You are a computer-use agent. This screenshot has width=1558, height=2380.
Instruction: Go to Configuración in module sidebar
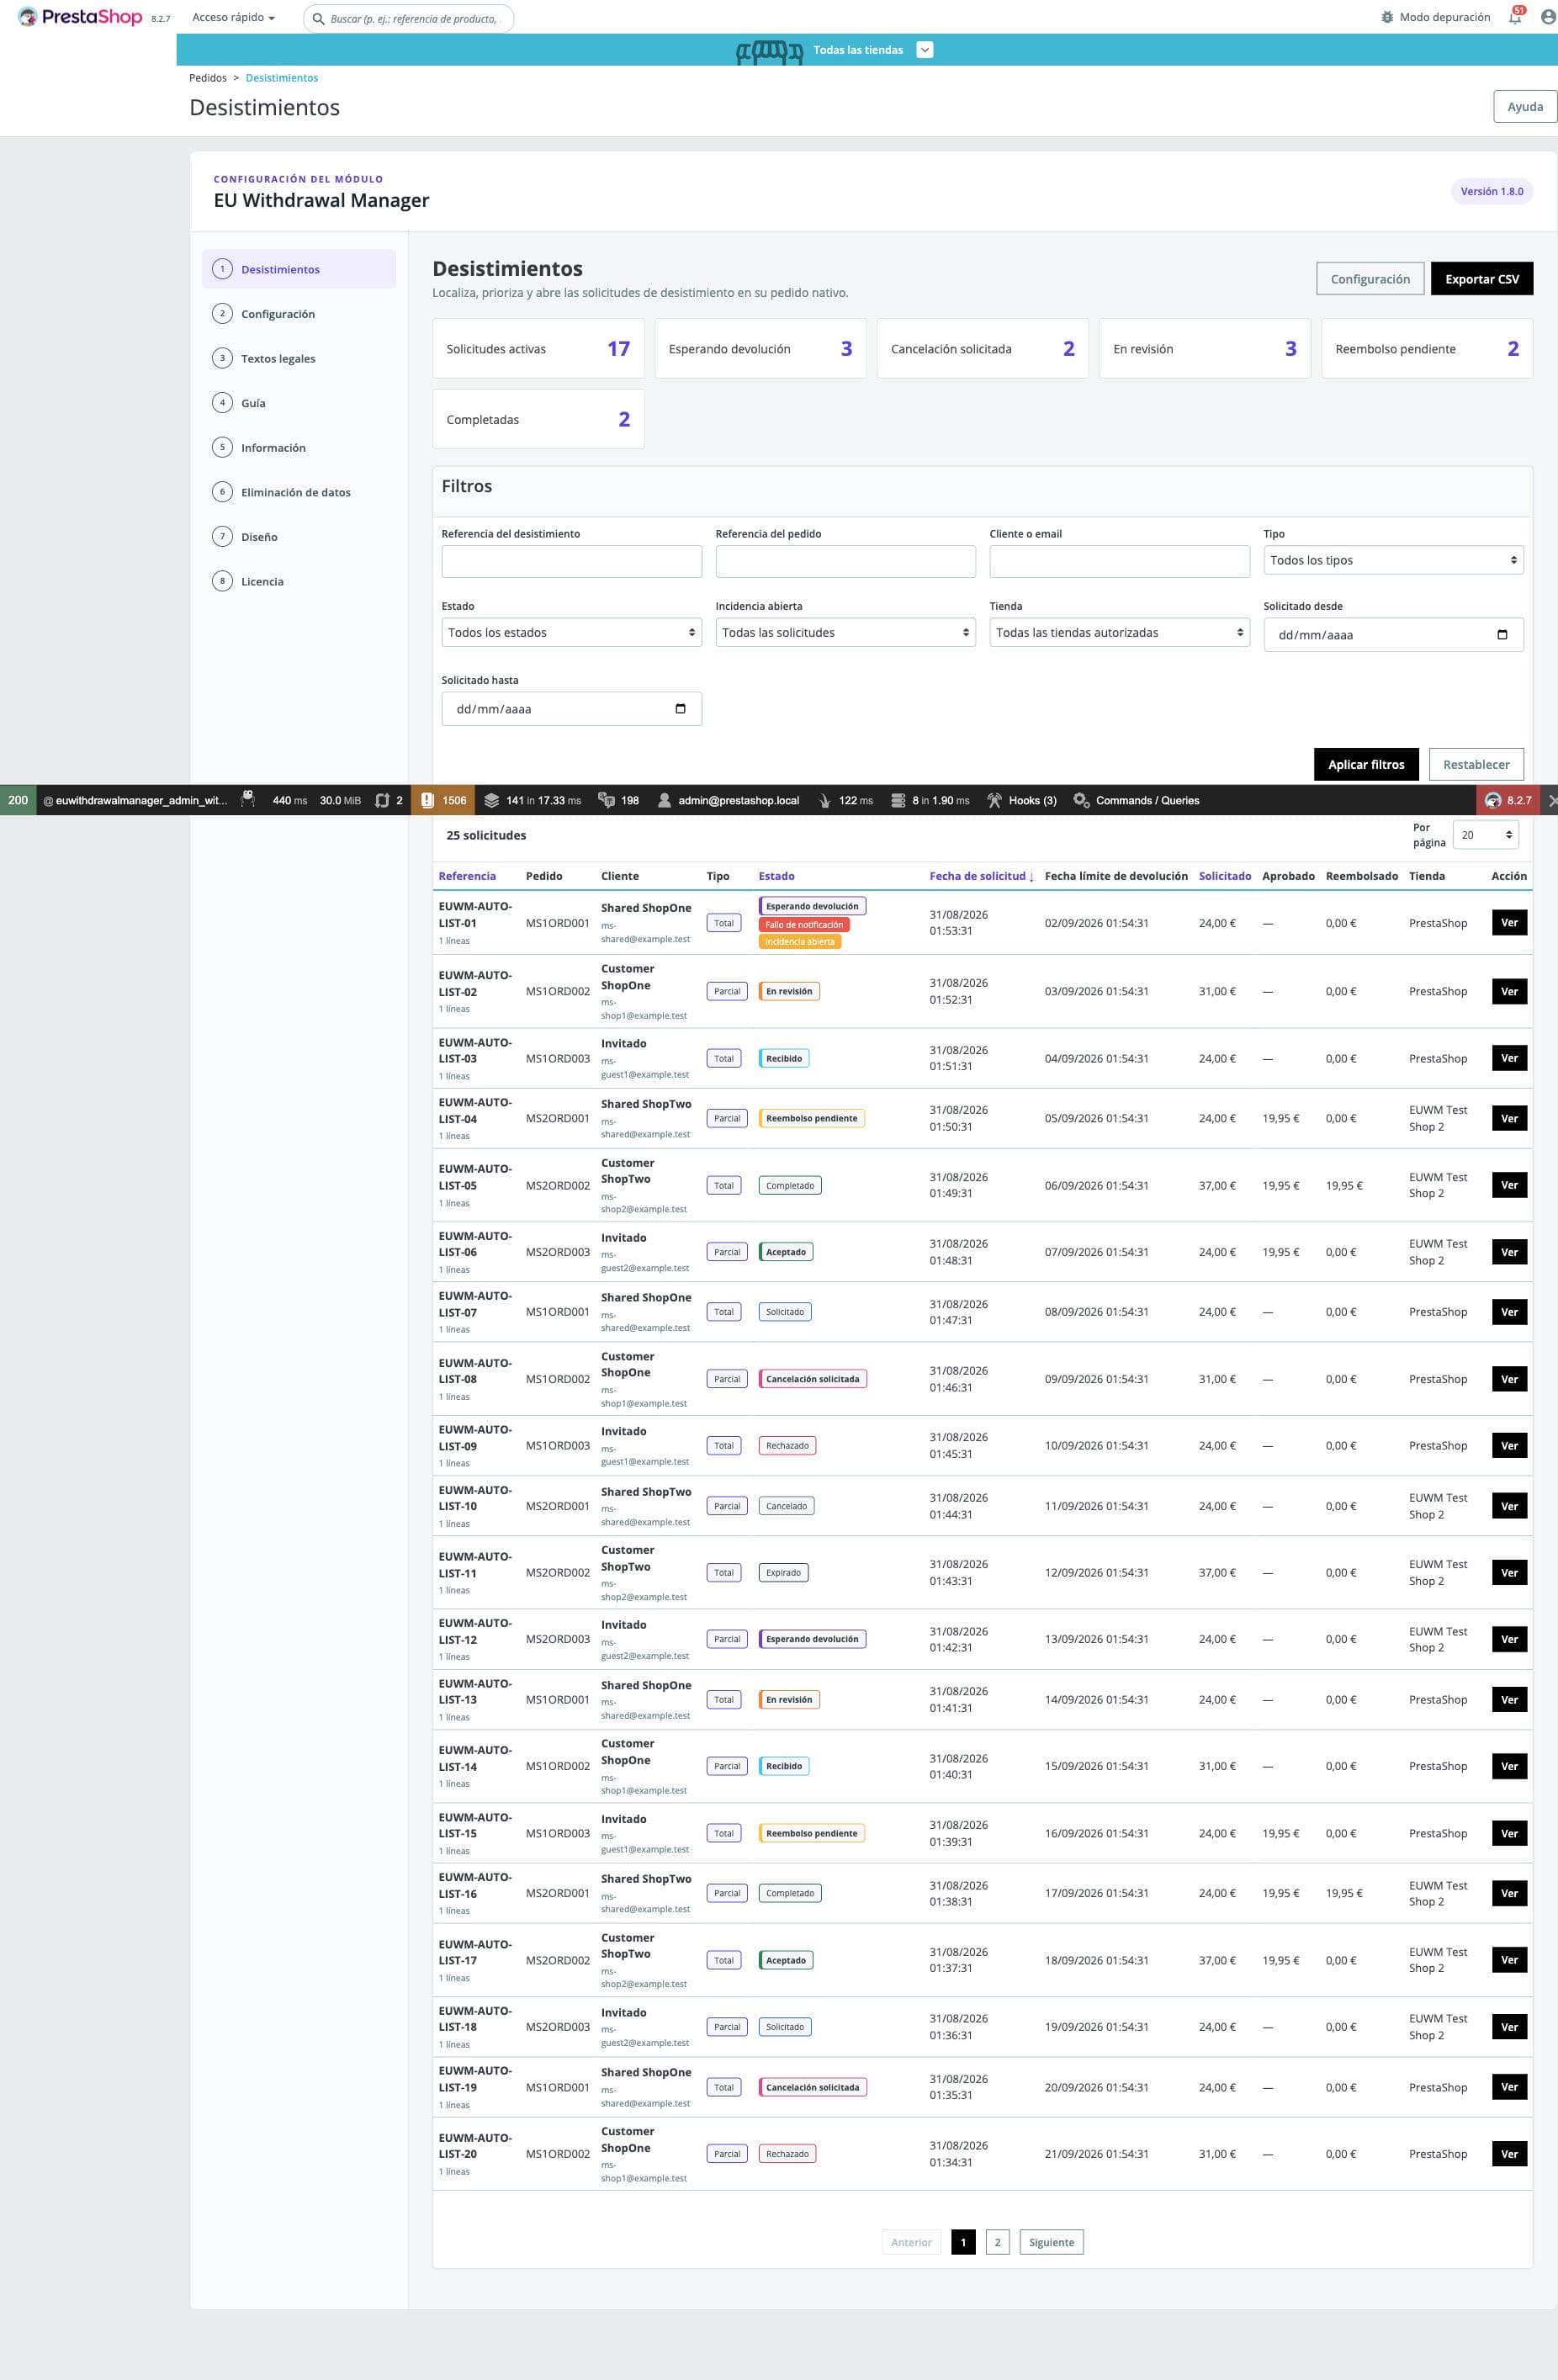pyautogui.click(x=299, y=314)
